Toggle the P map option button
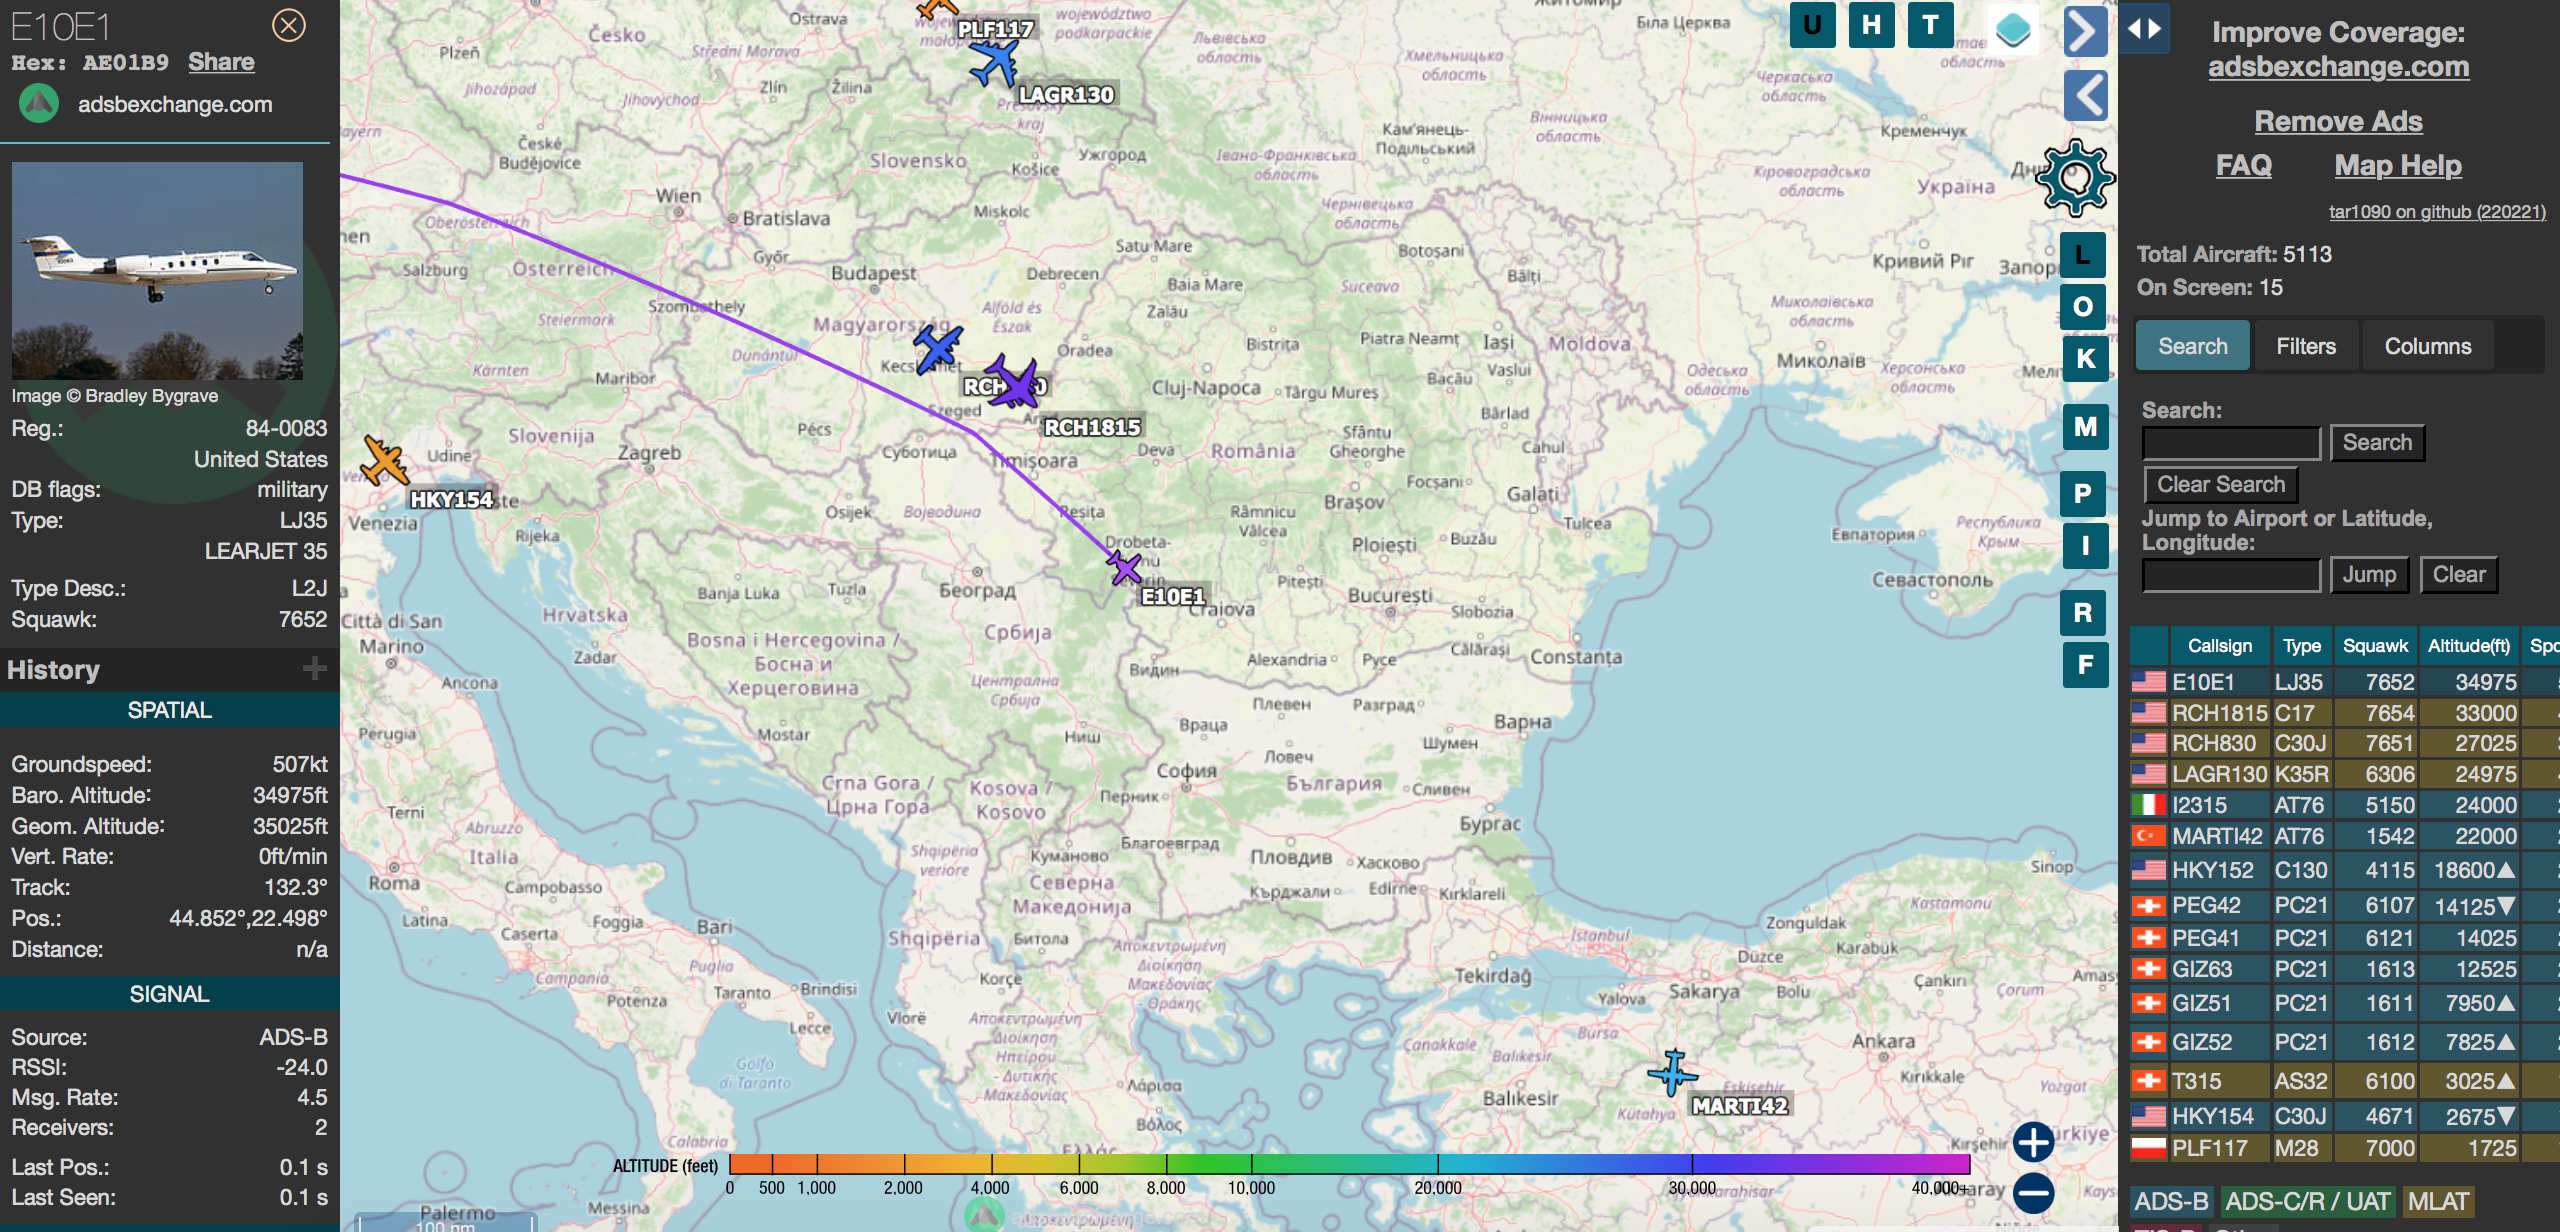The height and width of the screenshot is (1232, 2560). click(2083, 493)
